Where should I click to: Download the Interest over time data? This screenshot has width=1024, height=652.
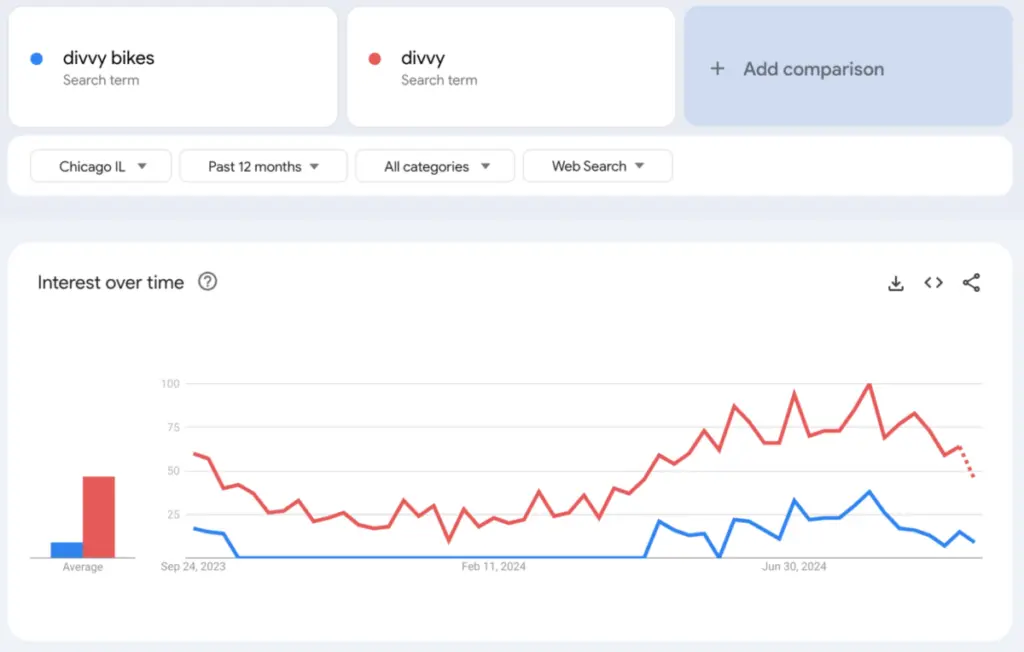tap(896, 283)
